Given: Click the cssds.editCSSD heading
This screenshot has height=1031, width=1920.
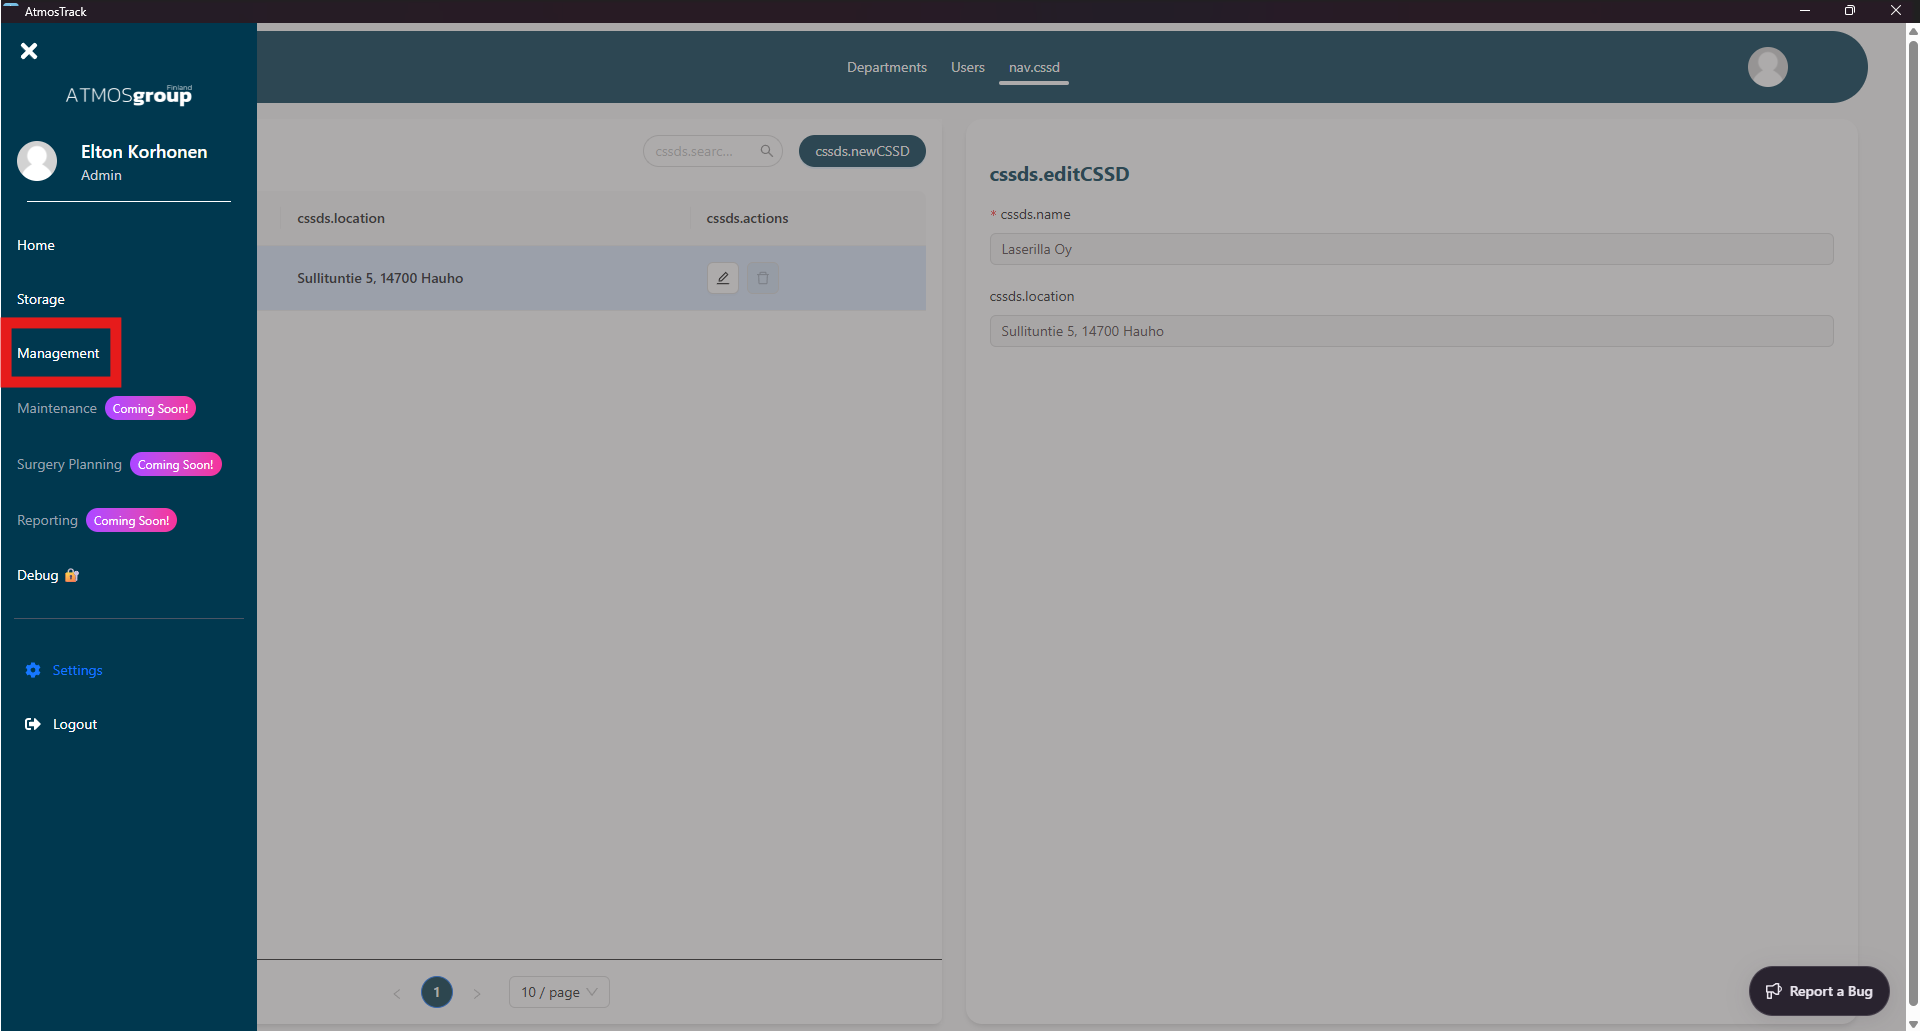Looking at the screenshot, I should (x=1059, y=174).
